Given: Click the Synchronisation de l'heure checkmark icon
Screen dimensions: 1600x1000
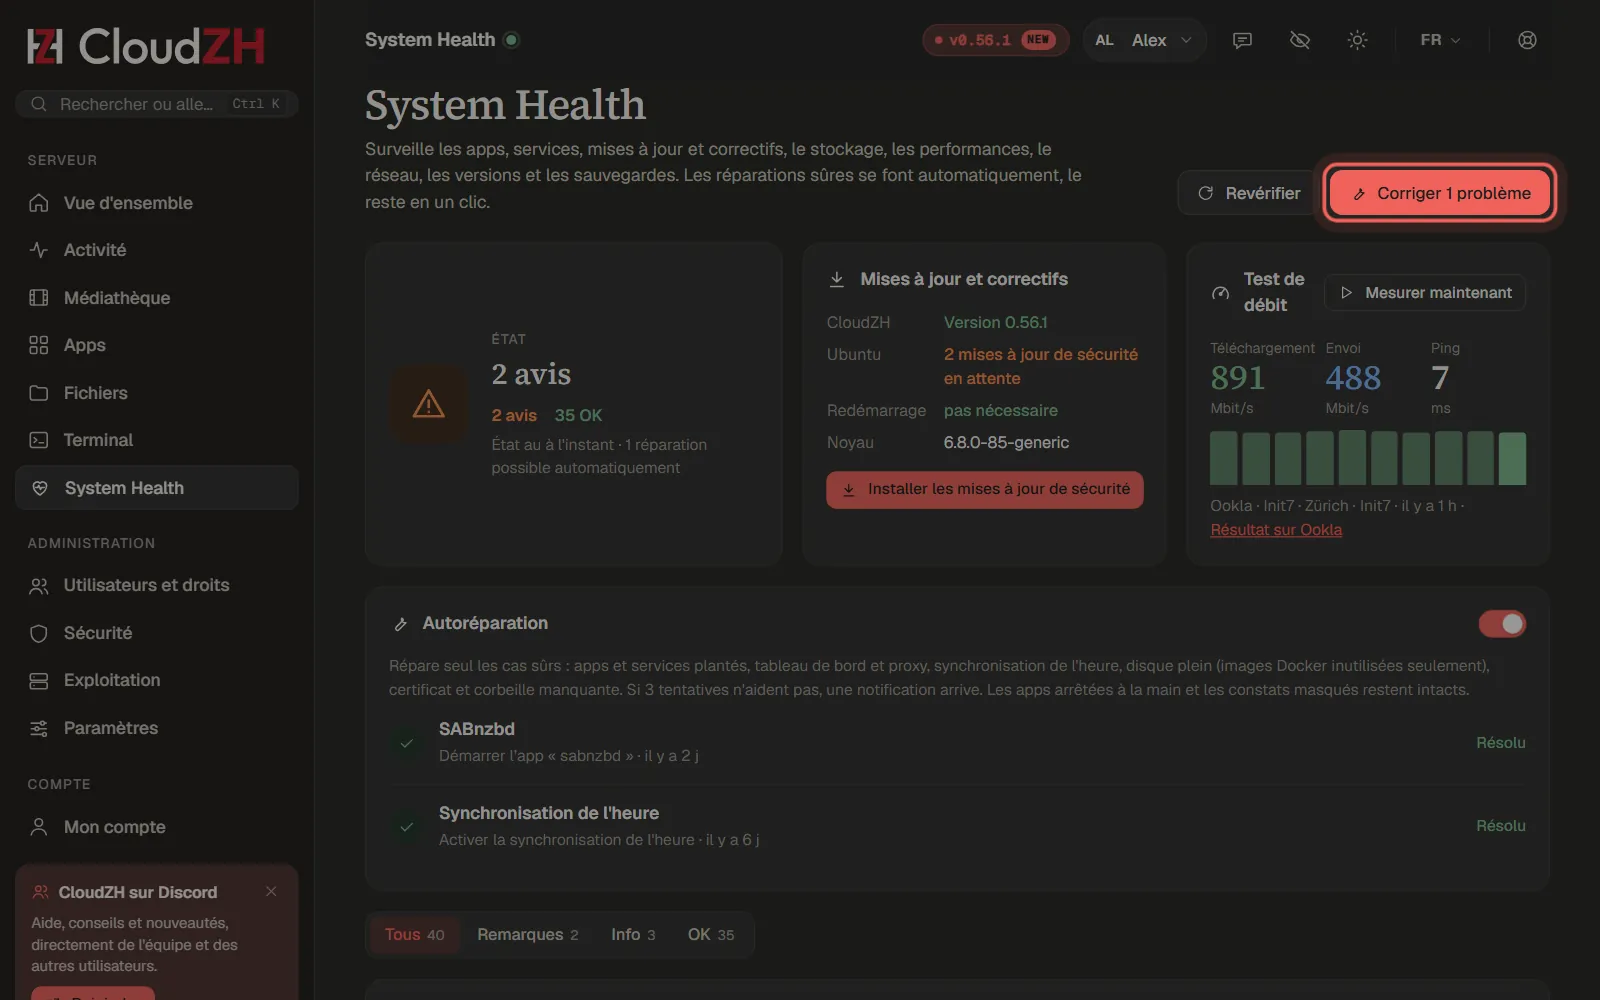Looking at the screenshot, I should (x=407, y=827).
